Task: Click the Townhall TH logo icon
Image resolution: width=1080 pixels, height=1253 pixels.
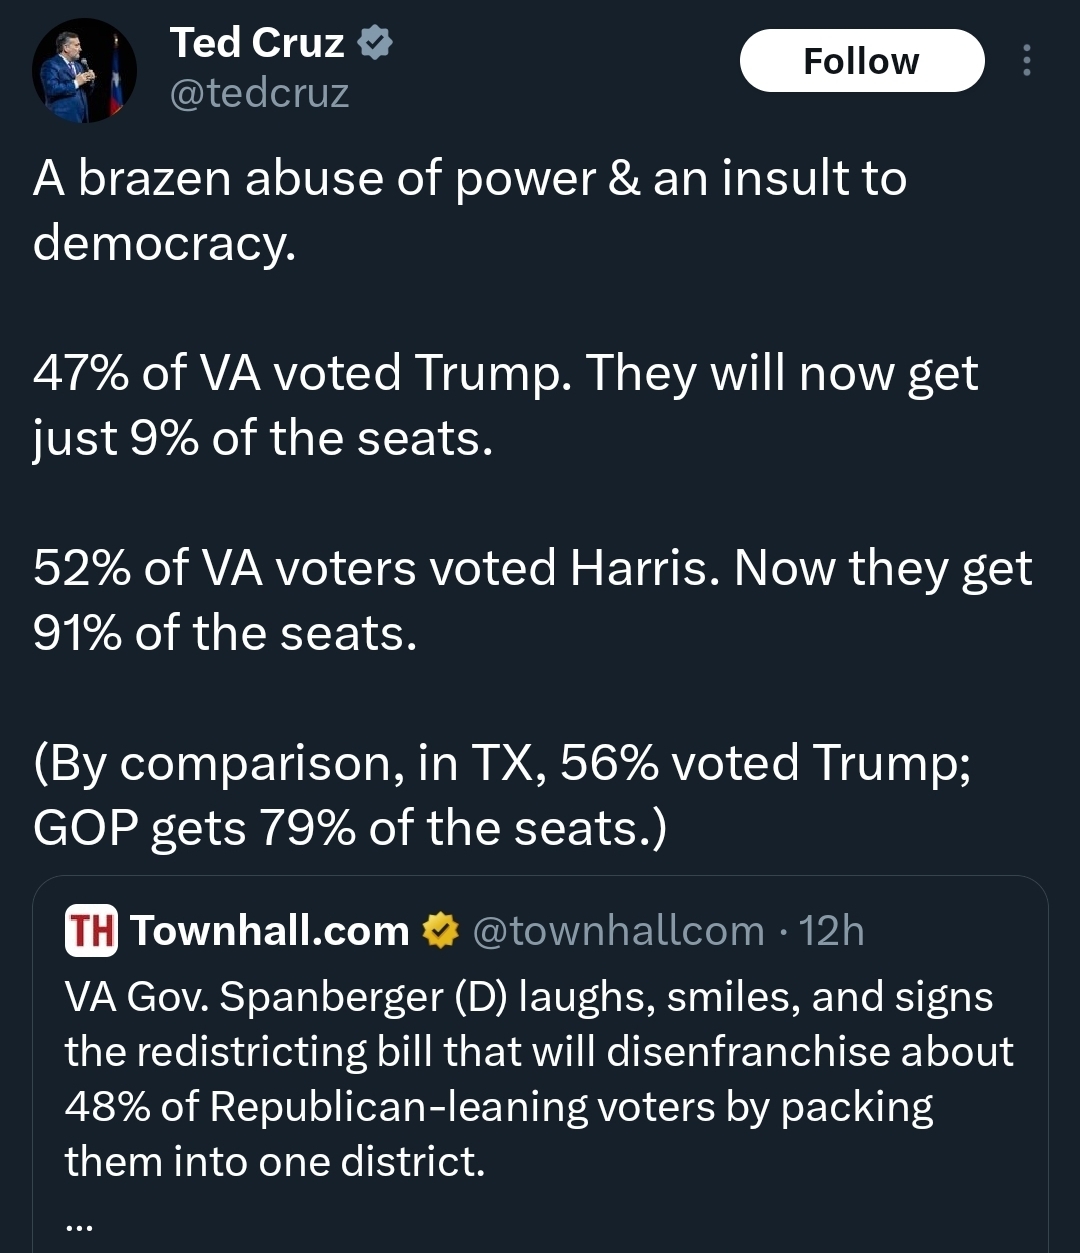Action: coord(91,930)
